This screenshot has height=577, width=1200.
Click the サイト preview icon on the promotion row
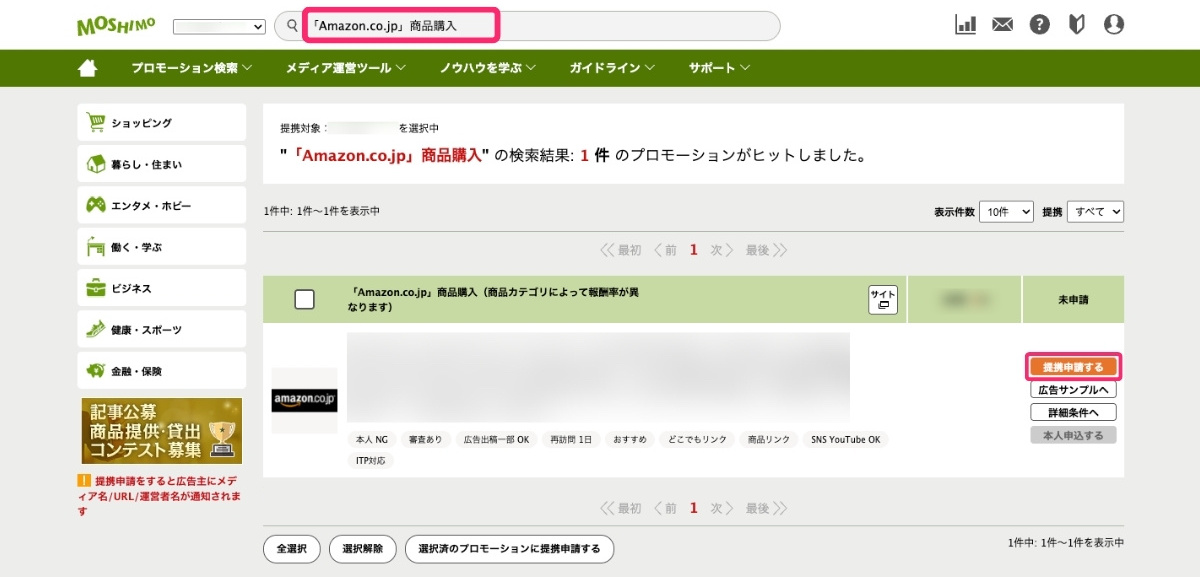882,298
